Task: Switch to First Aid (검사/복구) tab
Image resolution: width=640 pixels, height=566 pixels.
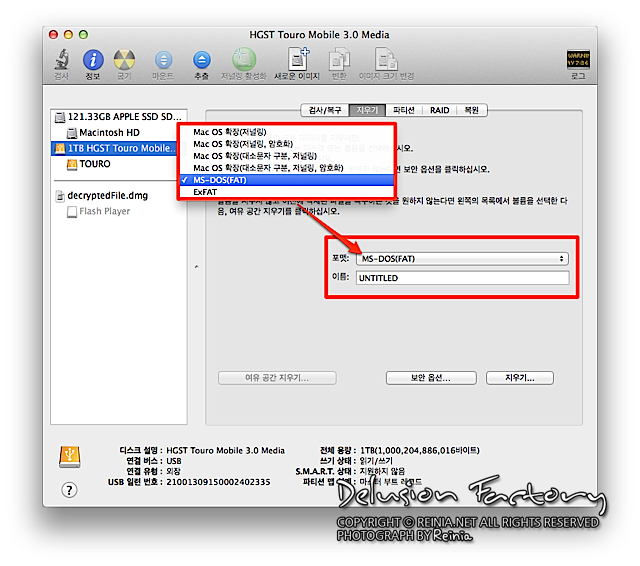Action: (x=325, y=110)
